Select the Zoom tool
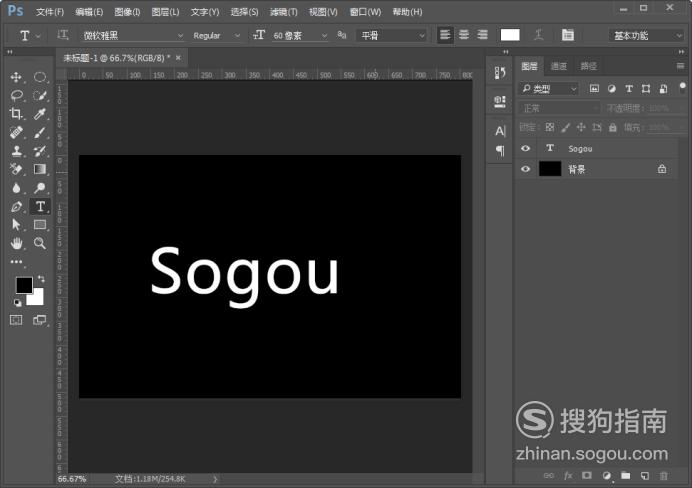 [x=40, y=243]
